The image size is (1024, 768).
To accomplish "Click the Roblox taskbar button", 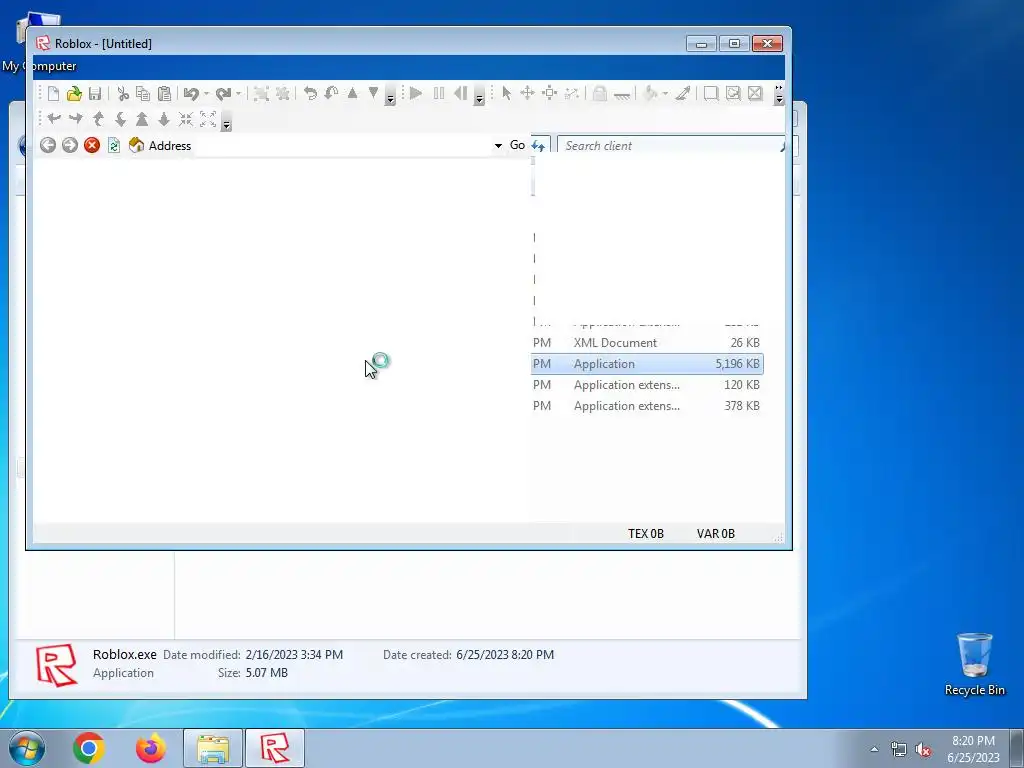I will (275, 748).
